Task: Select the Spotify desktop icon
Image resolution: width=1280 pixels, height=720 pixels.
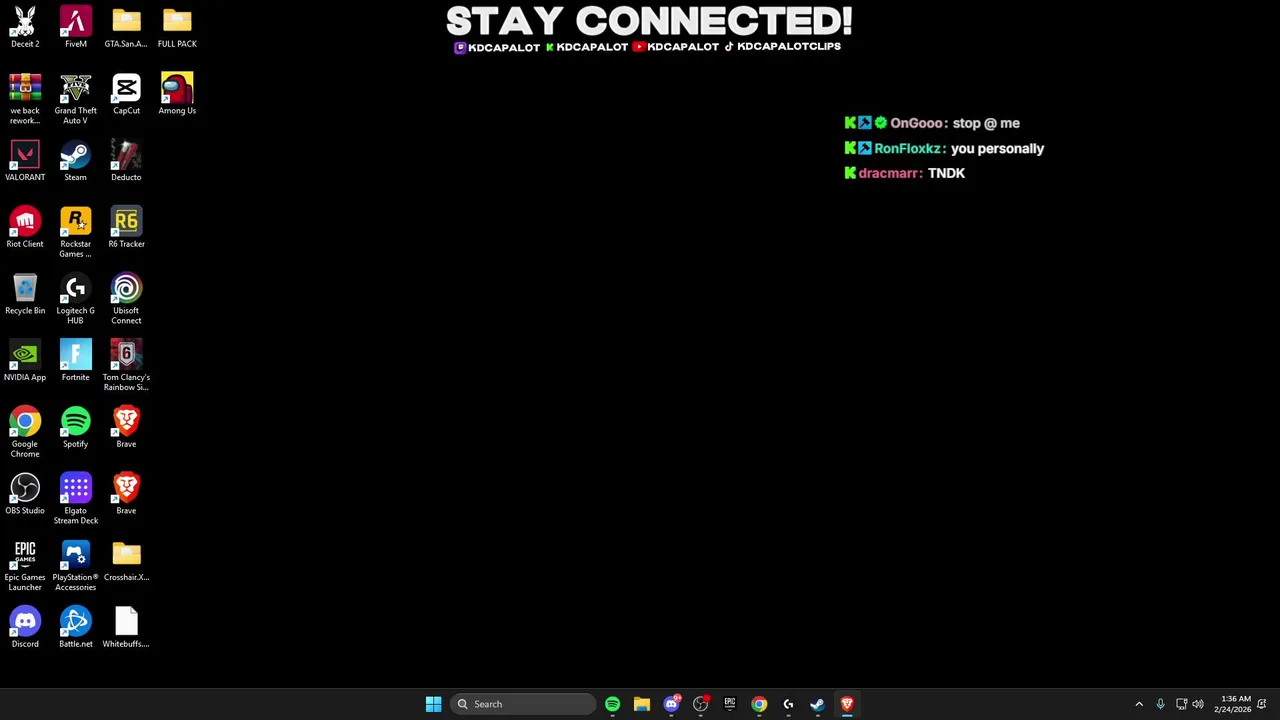Action: [x=75, y=427]
